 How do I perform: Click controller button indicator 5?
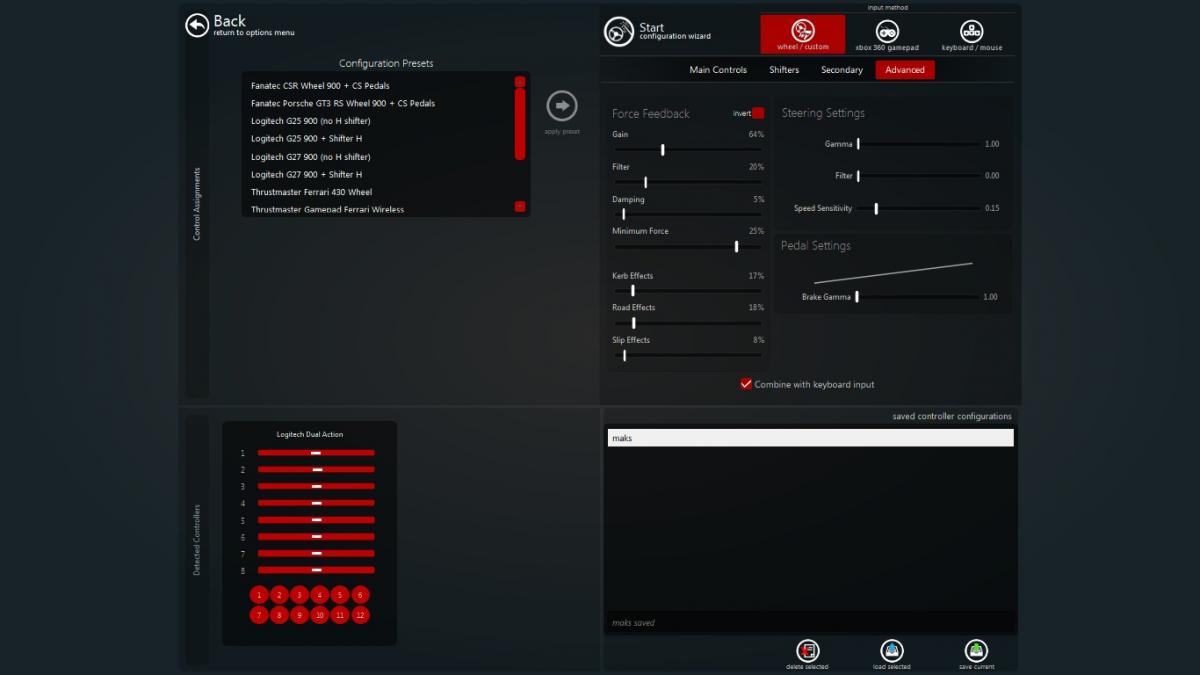coord(339,595)
